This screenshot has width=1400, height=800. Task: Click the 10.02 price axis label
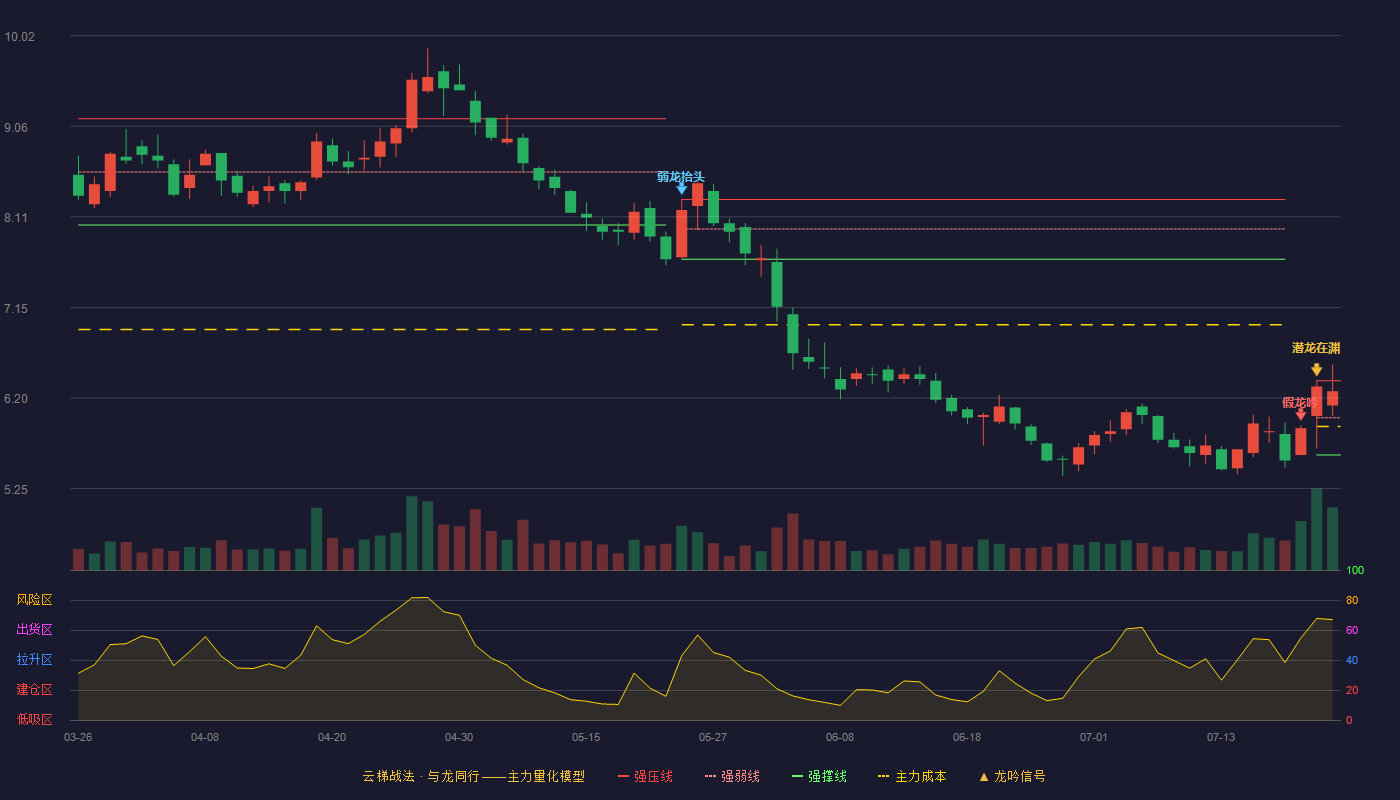pyautogui.click(x=19, y=37)
